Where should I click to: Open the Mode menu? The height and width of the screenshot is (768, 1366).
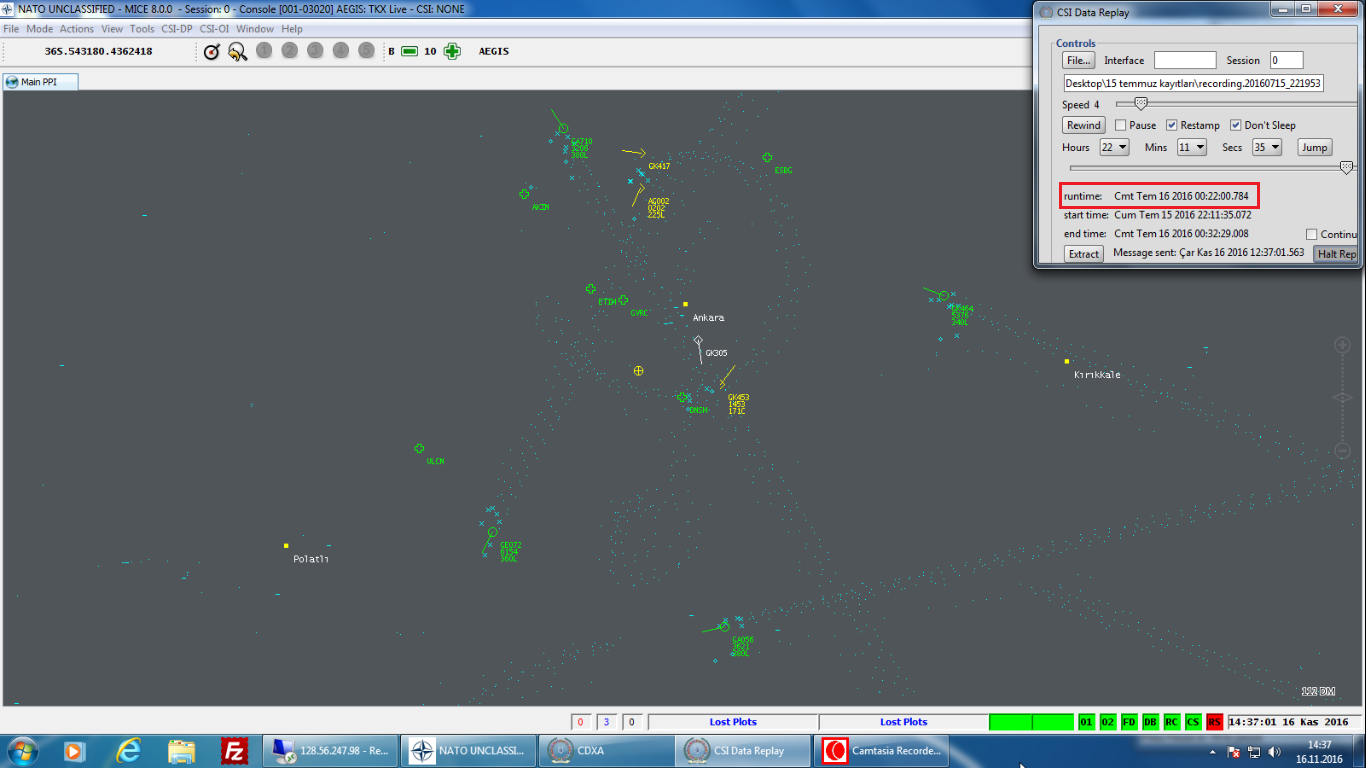pyautogui.click(x=40, y=29)
